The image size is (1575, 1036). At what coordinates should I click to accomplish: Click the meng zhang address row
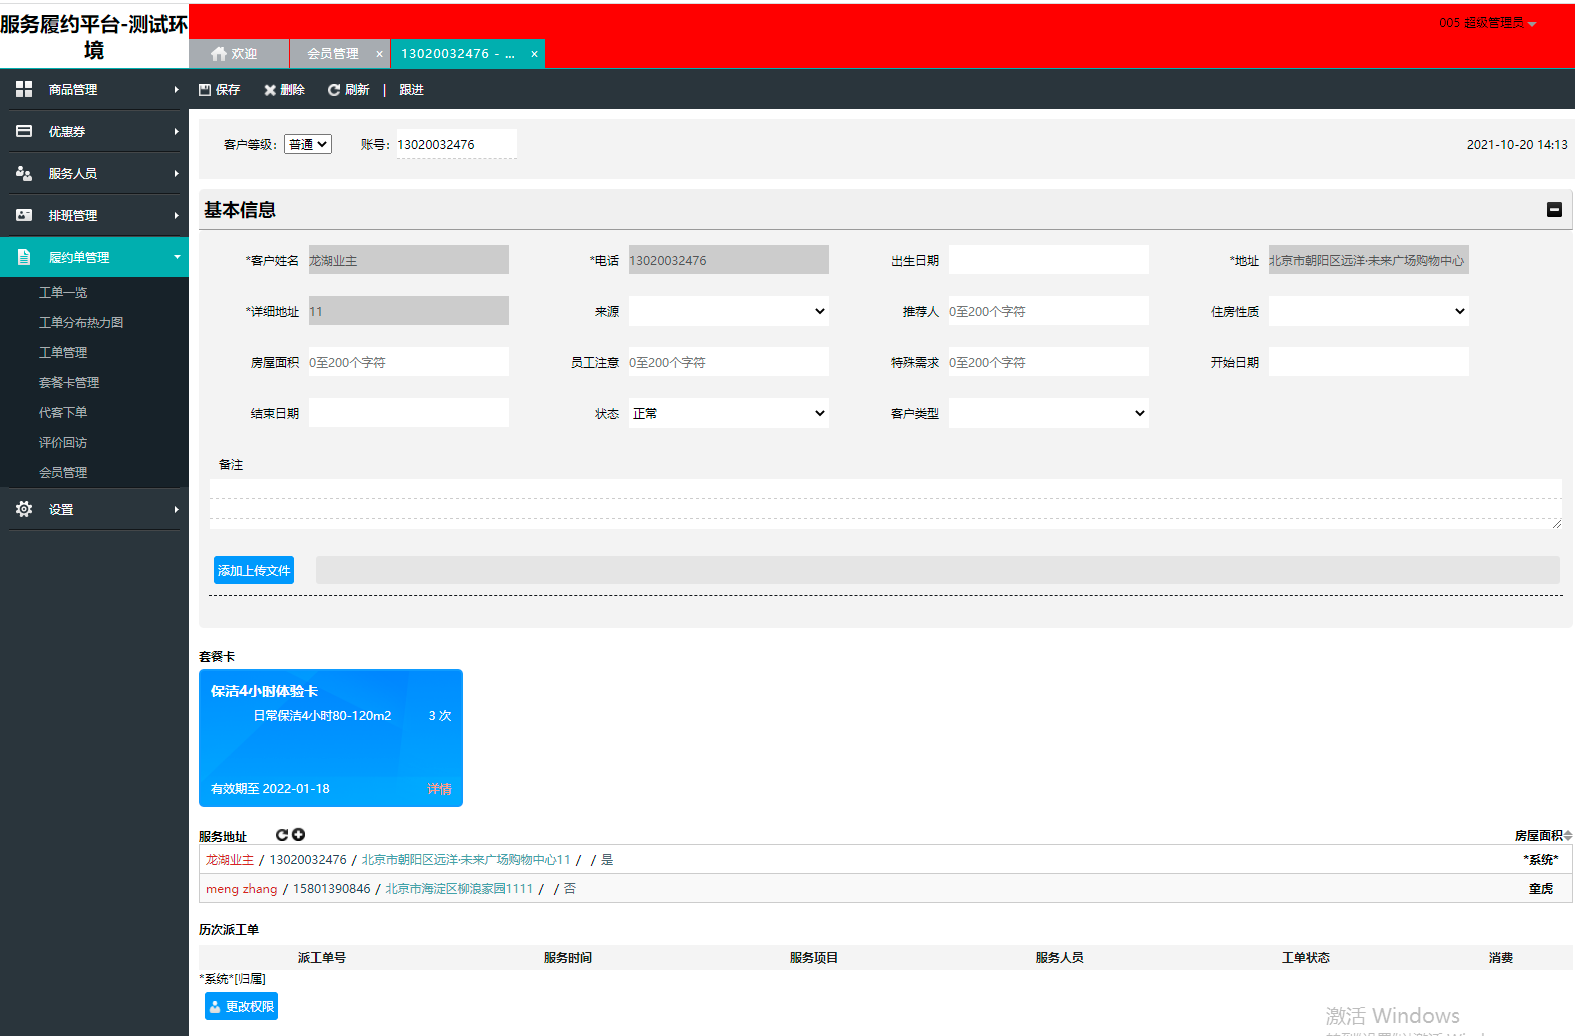click(886, 889)
